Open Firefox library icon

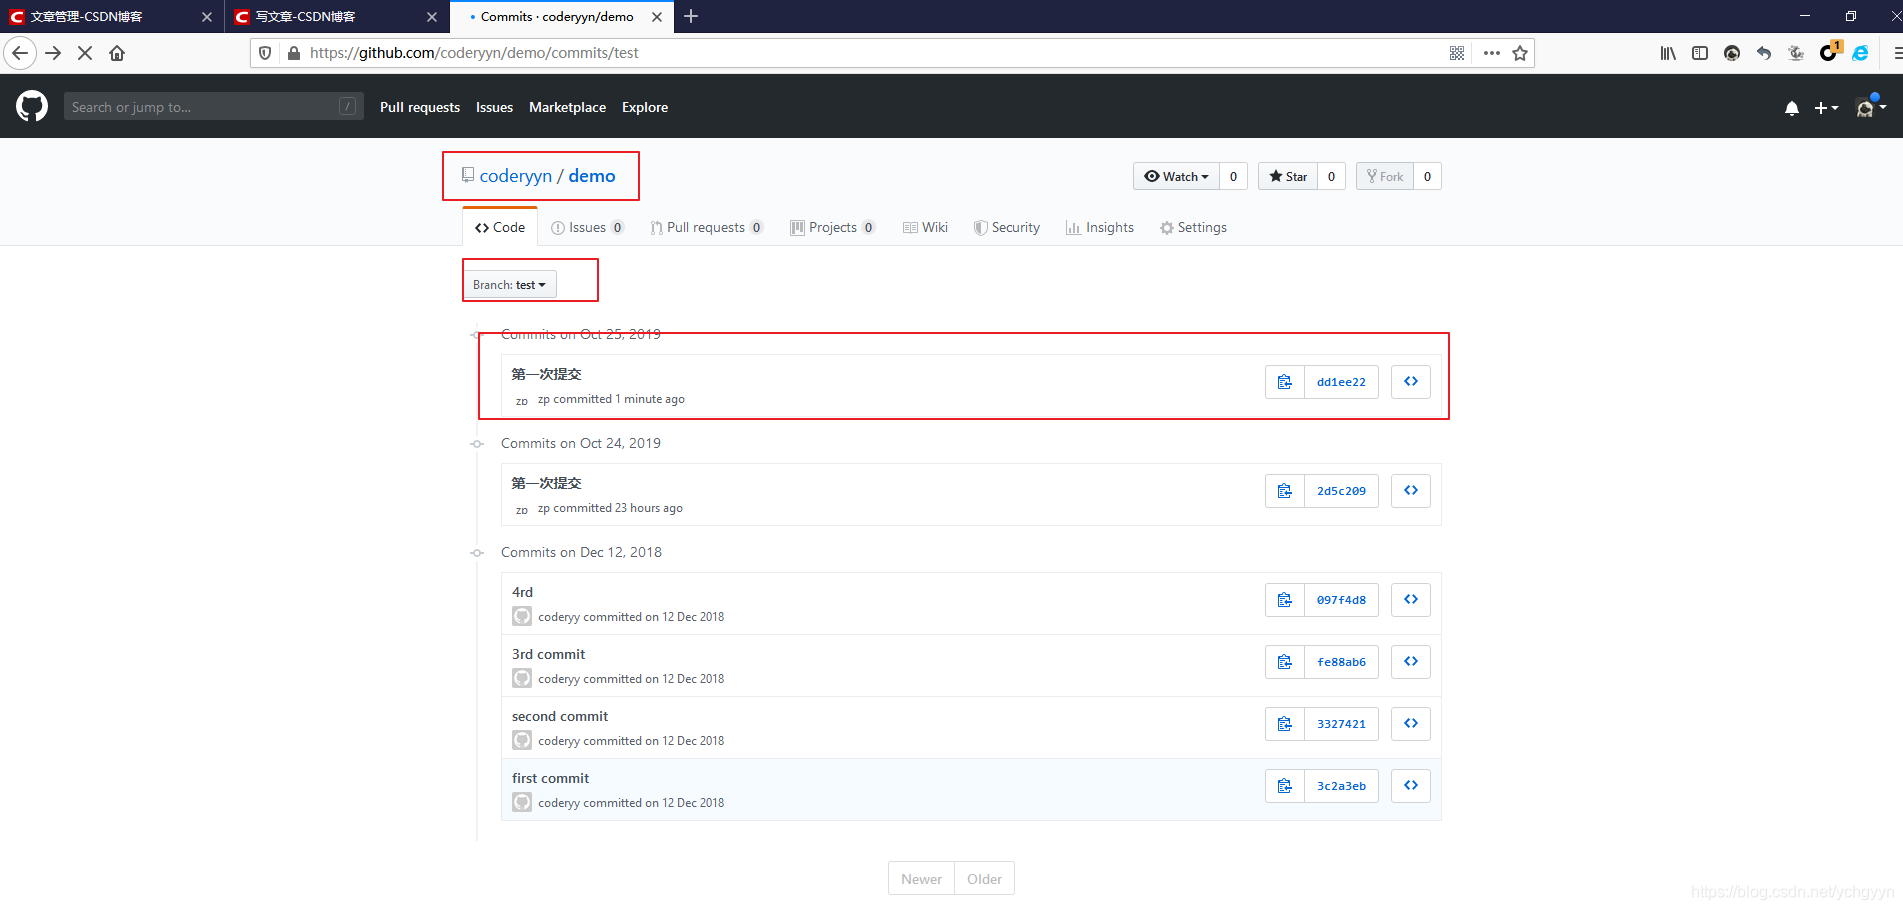click(x=1668, y=53)
